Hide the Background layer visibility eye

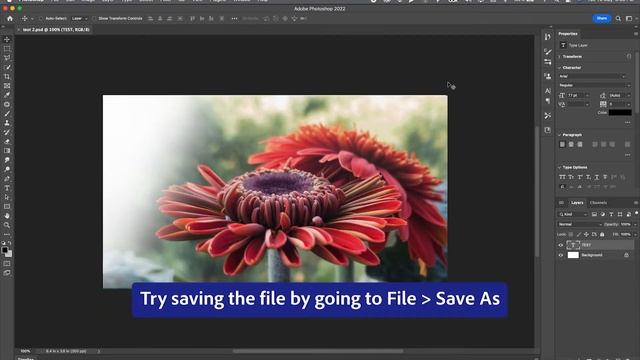(560, 255)
